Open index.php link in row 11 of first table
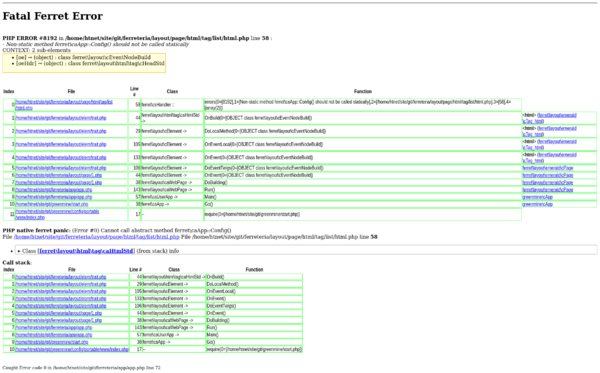600x373 pixels. (x=57, y=214)
